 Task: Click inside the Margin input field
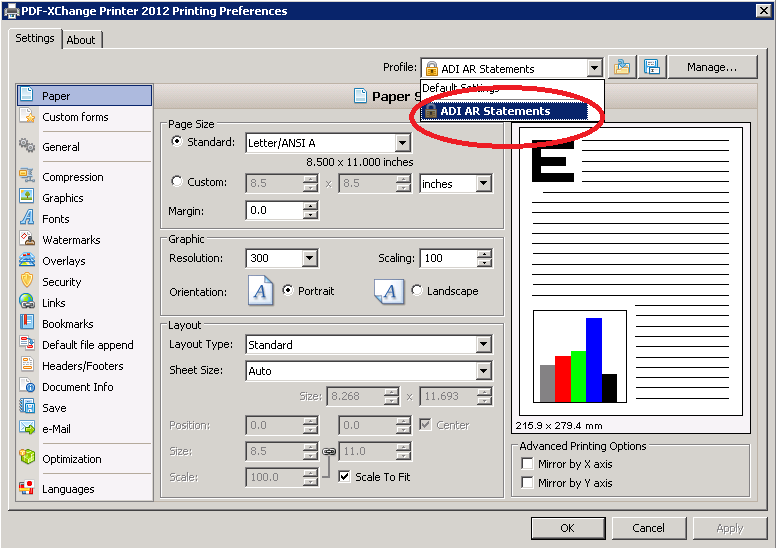pyautogui.click(x=274, y=211)
